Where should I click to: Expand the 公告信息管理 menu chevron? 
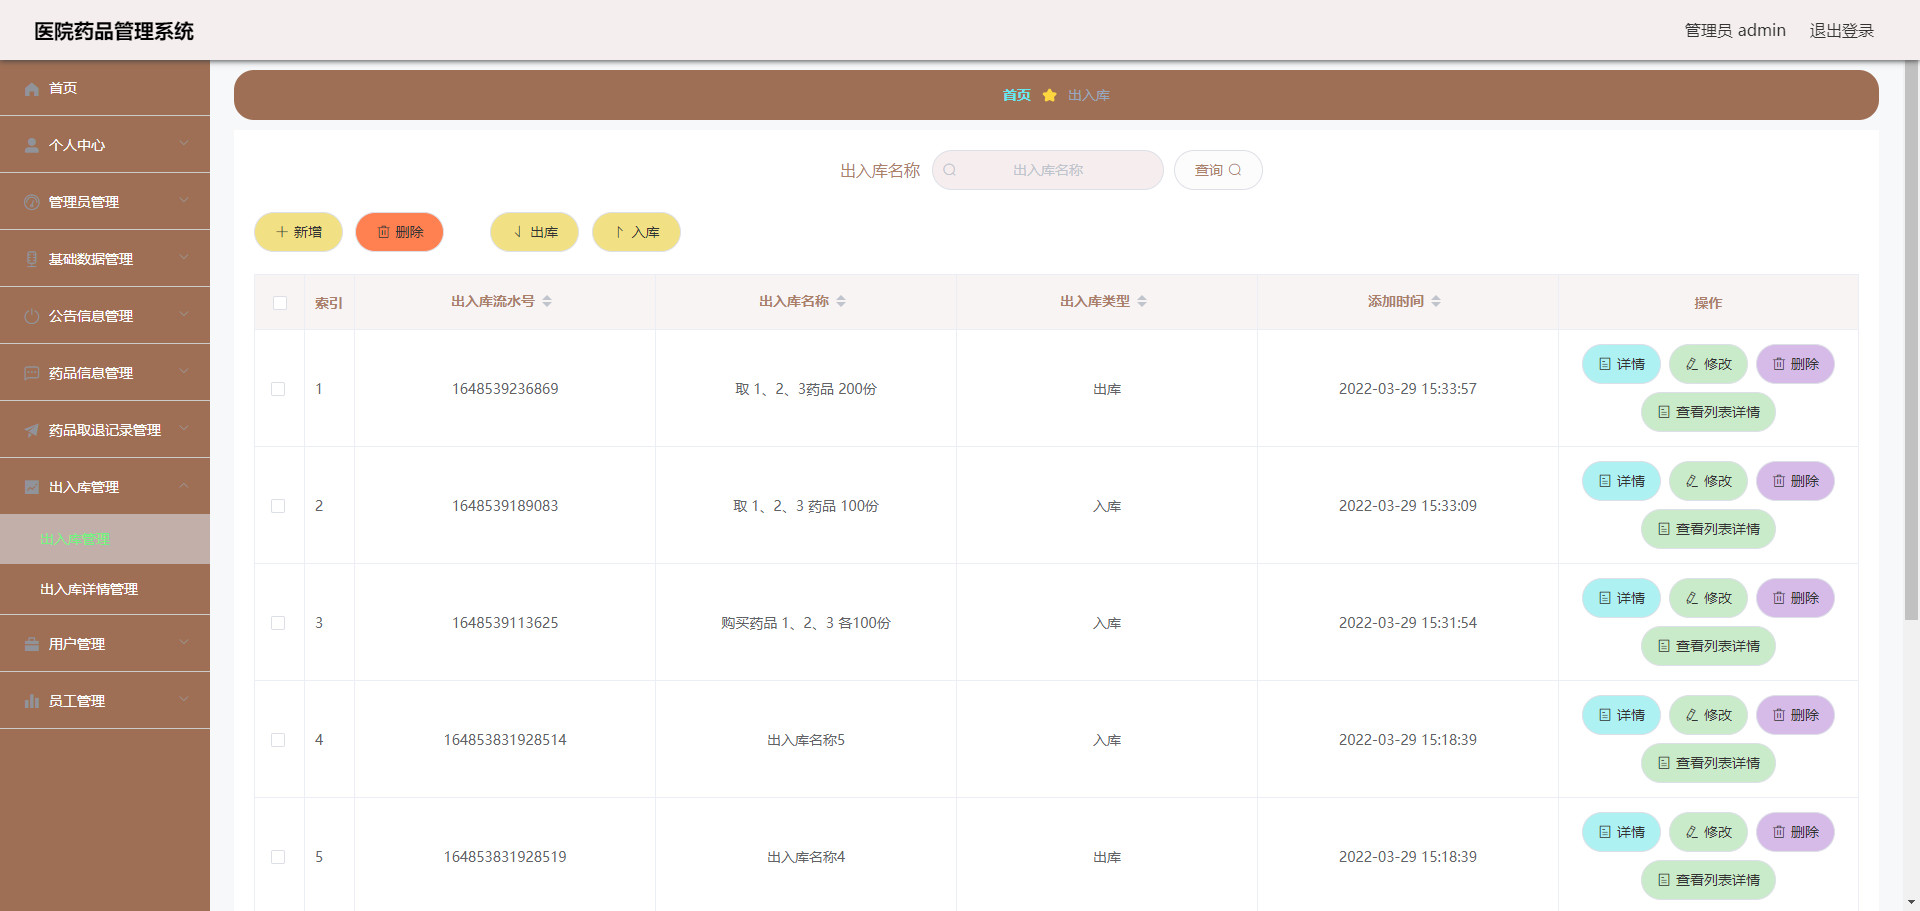coord(184,315)
